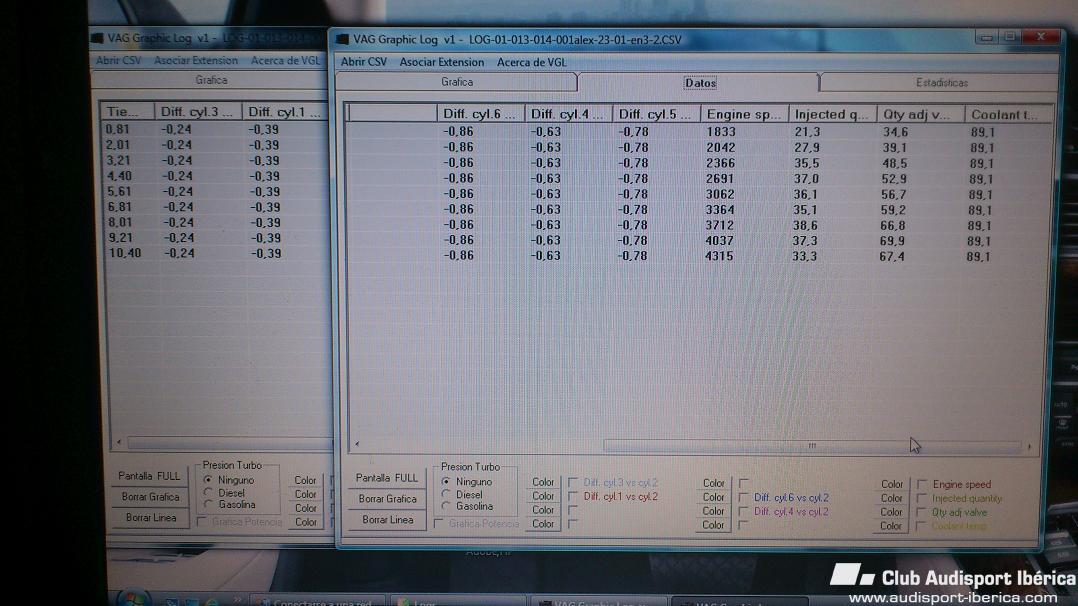The image size is (1078, 606).
Task: Select the Grafica tab in the back window
Action: tap(211, 80)
